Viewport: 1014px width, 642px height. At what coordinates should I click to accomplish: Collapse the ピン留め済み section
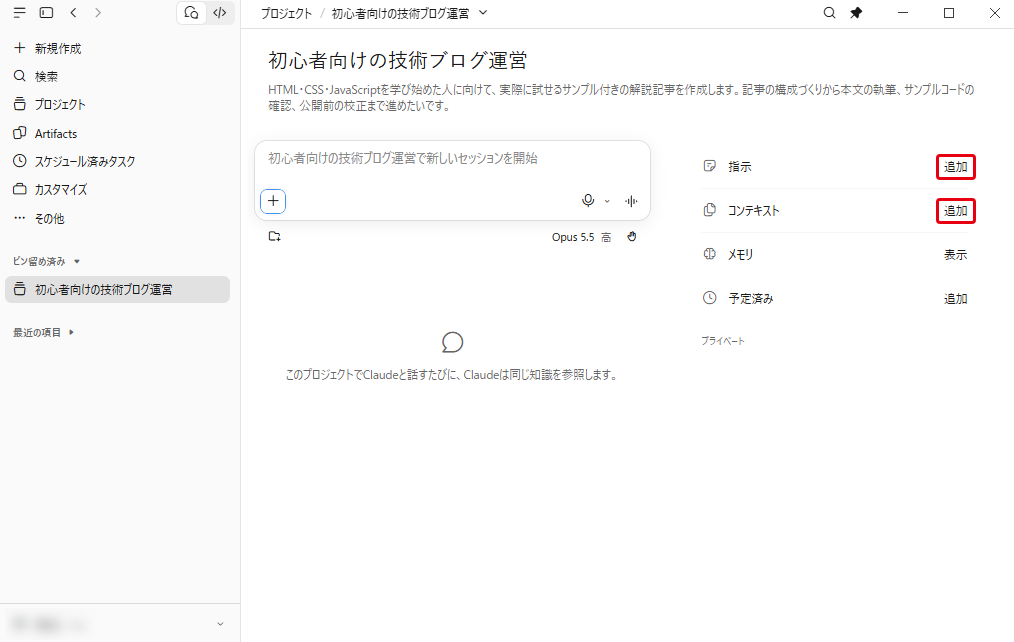tap(47, 261)
